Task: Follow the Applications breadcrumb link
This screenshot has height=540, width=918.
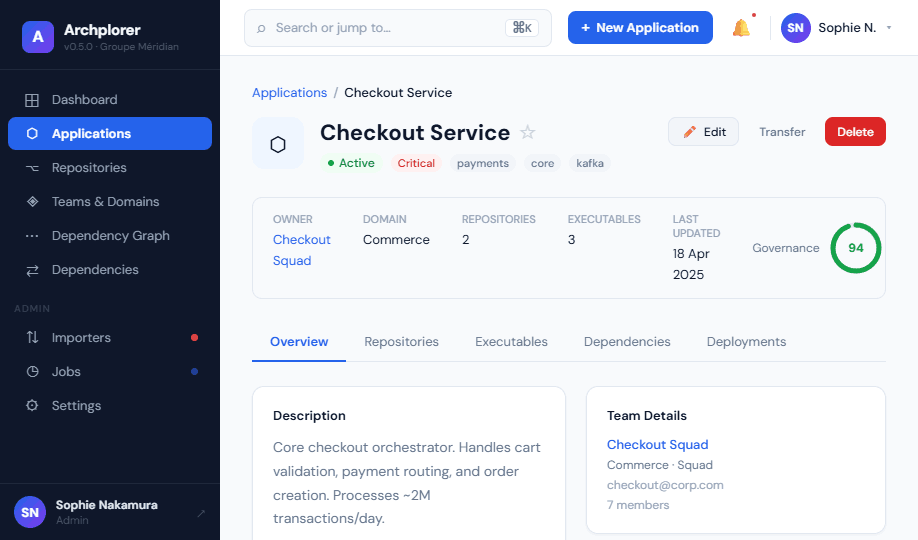Action: click(289, 93)
